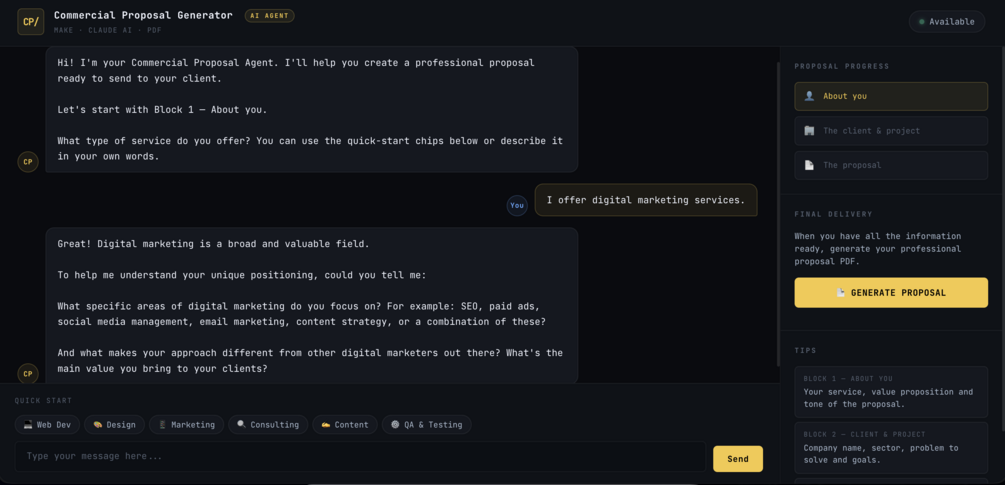Click the laptop icon on Web Dev chip
Viewport: 1005px width, 485px height.
click(x=28, y=425)
